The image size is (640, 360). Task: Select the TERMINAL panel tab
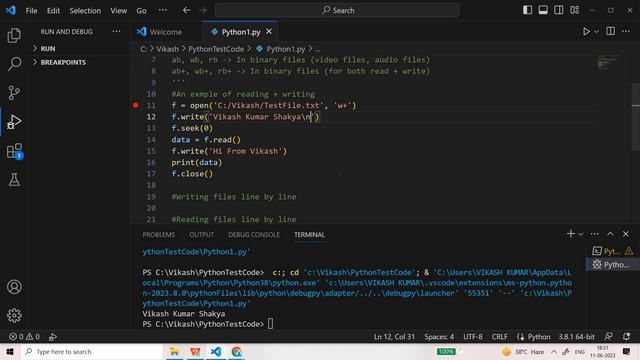point(309,235)
